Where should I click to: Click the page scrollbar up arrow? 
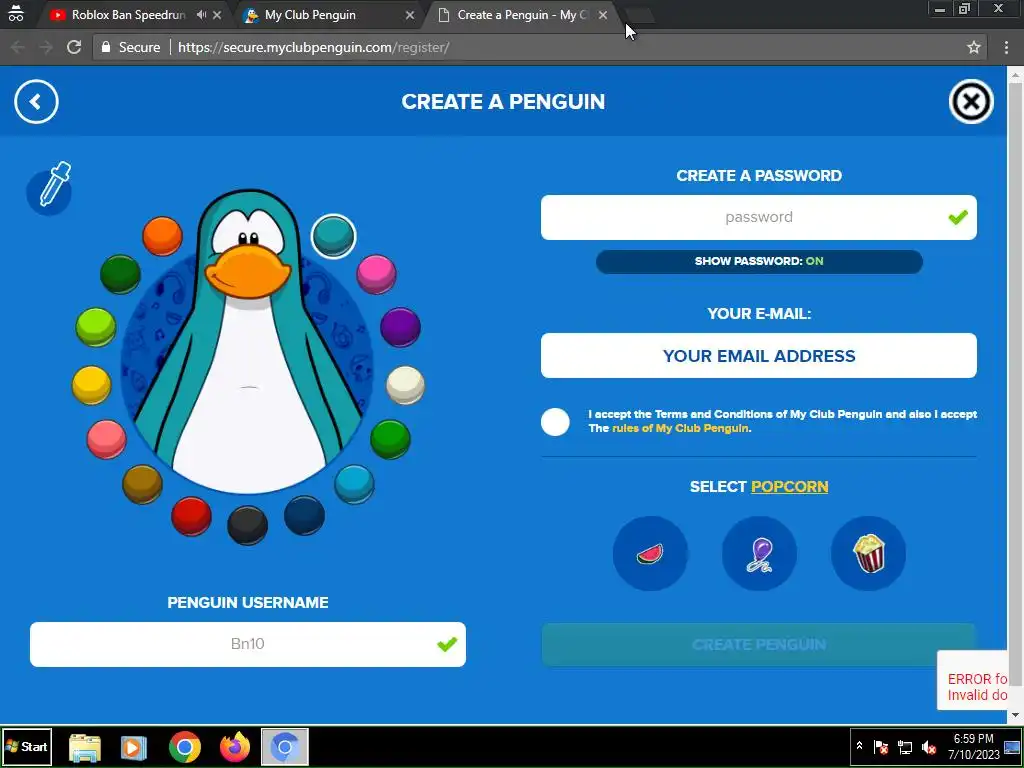(x=1016, y=74)
